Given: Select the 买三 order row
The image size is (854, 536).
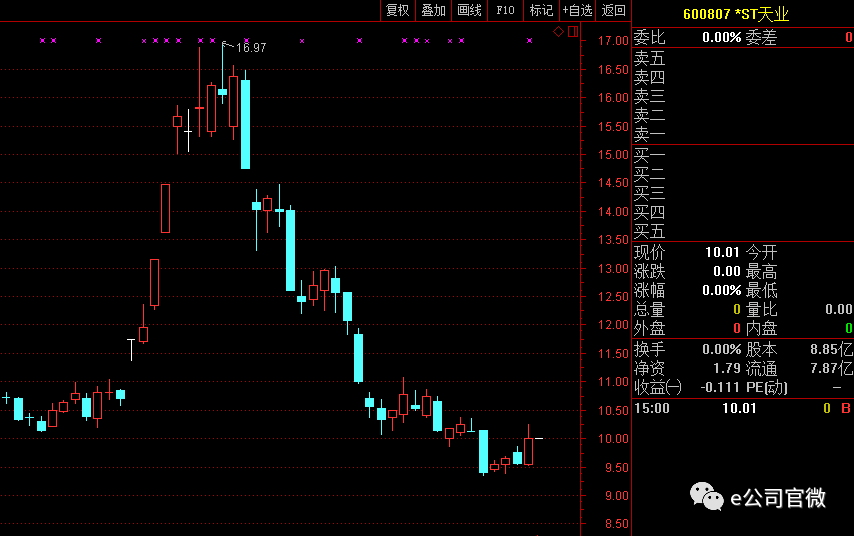Looking at the screenshot, I should point(743,194).
